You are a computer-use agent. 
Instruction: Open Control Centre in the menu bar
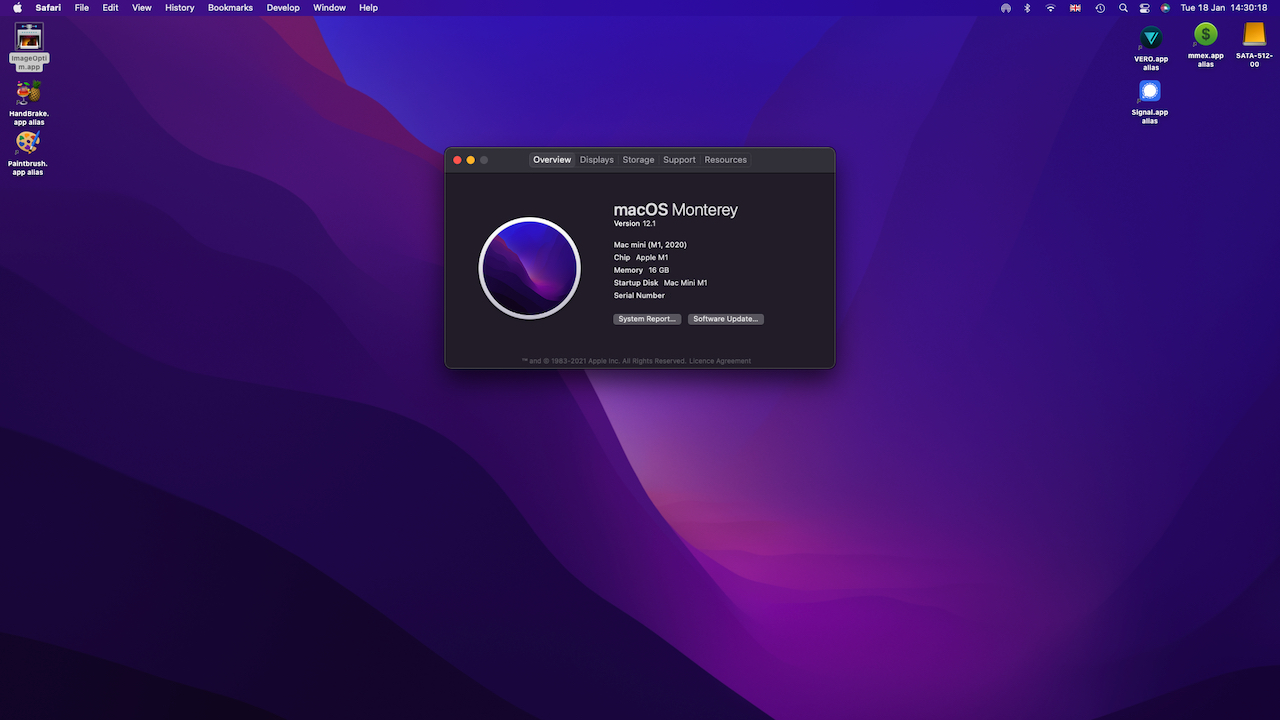coord(1144,8)
